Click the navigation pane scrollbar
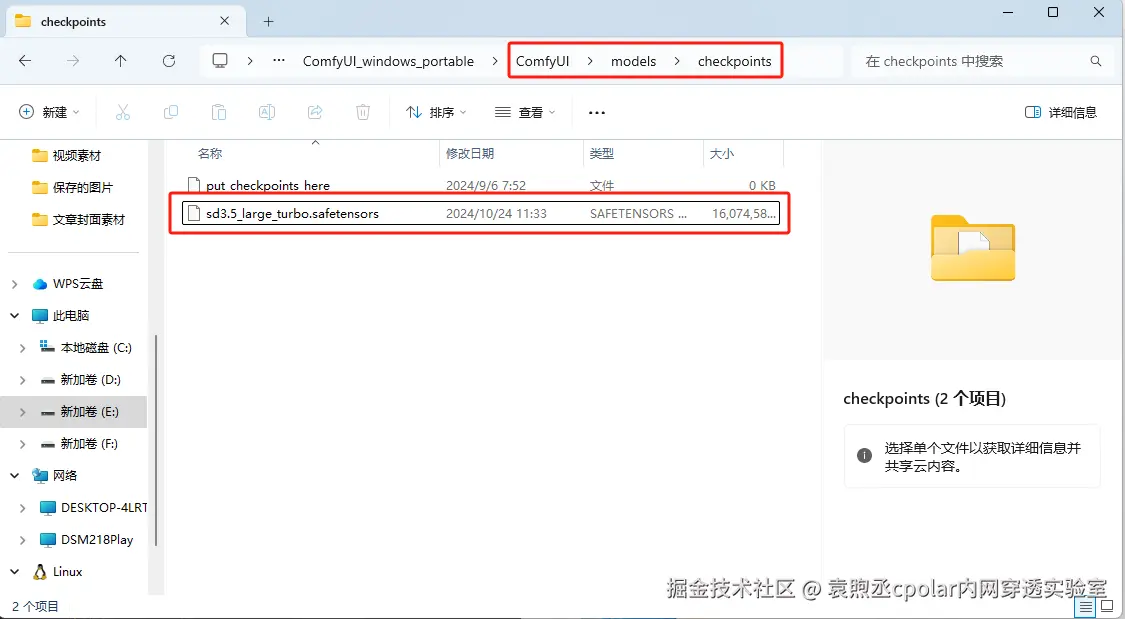The image size is (1125, 619). (x=156, y=441)
